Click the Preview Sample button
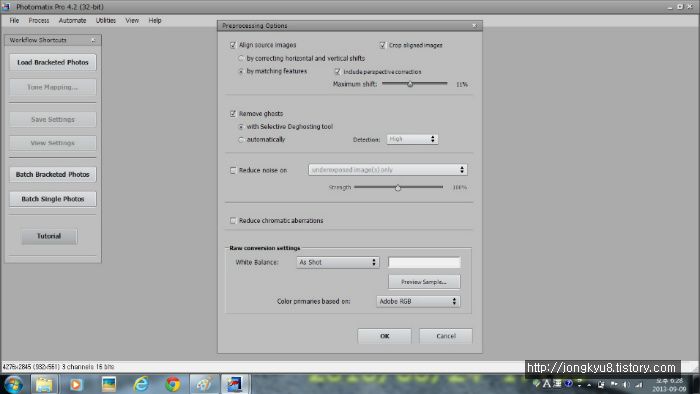The image size is (700, 394). pos(424,282)
